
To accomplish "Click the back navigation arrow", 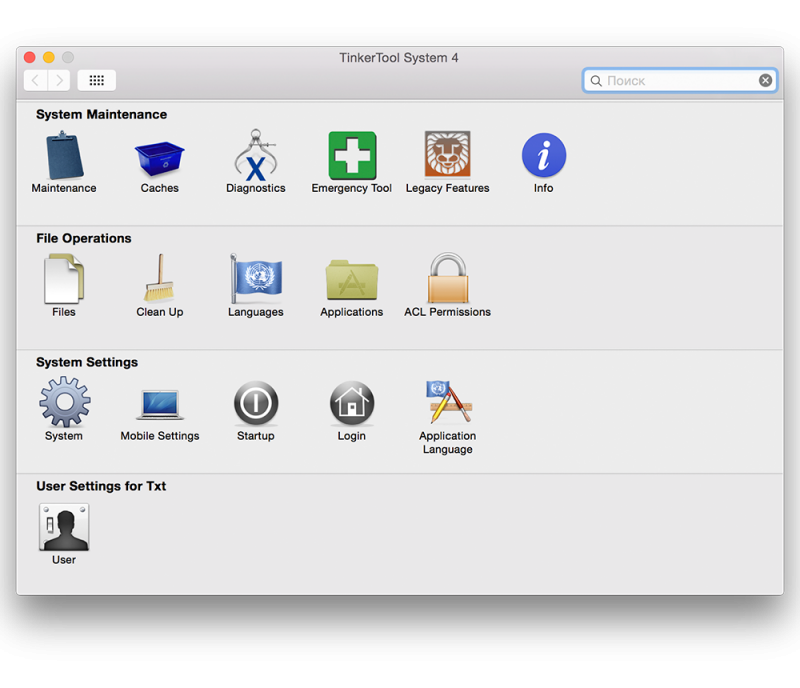I will point(36,80).
